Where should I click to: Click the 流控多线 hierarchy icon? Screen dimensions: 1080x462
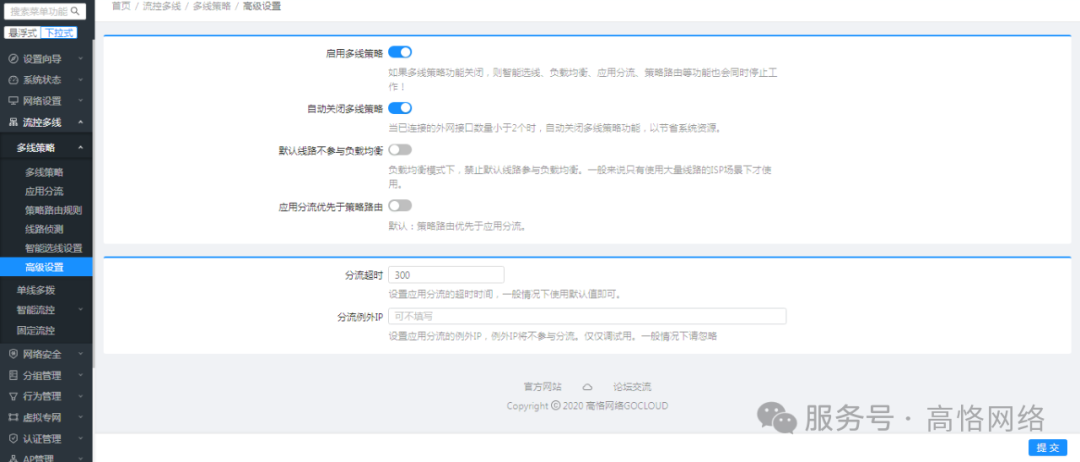(13, 123)
